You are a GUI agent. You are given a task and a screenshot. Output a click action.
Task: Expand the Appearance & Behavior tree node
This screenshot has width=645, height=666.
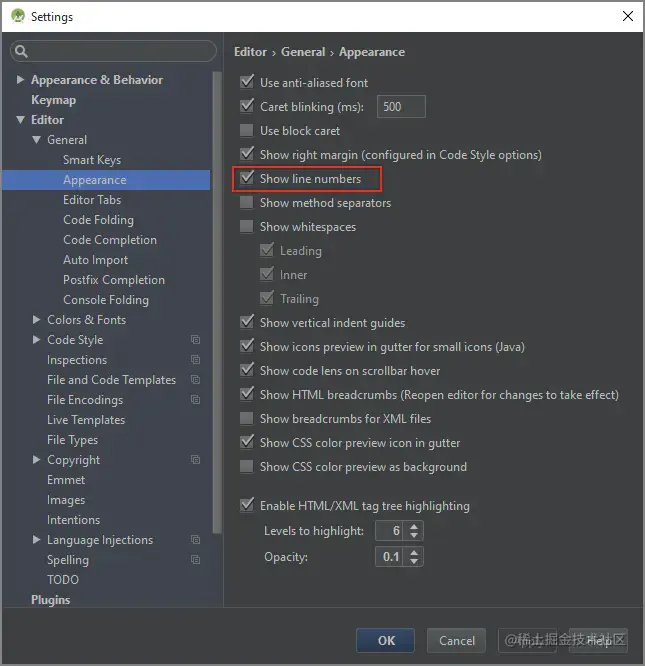pyautogui.click(x=21, y=80)
